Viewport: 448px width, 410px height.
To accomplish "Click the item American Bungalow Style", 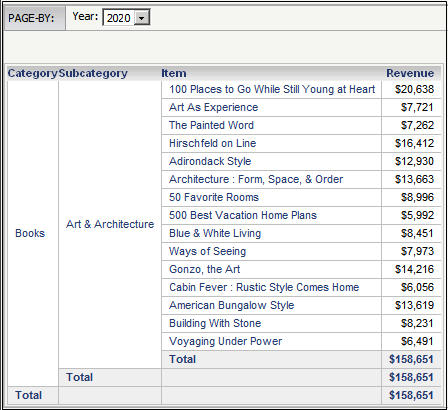I will click(x=231, y=305).
